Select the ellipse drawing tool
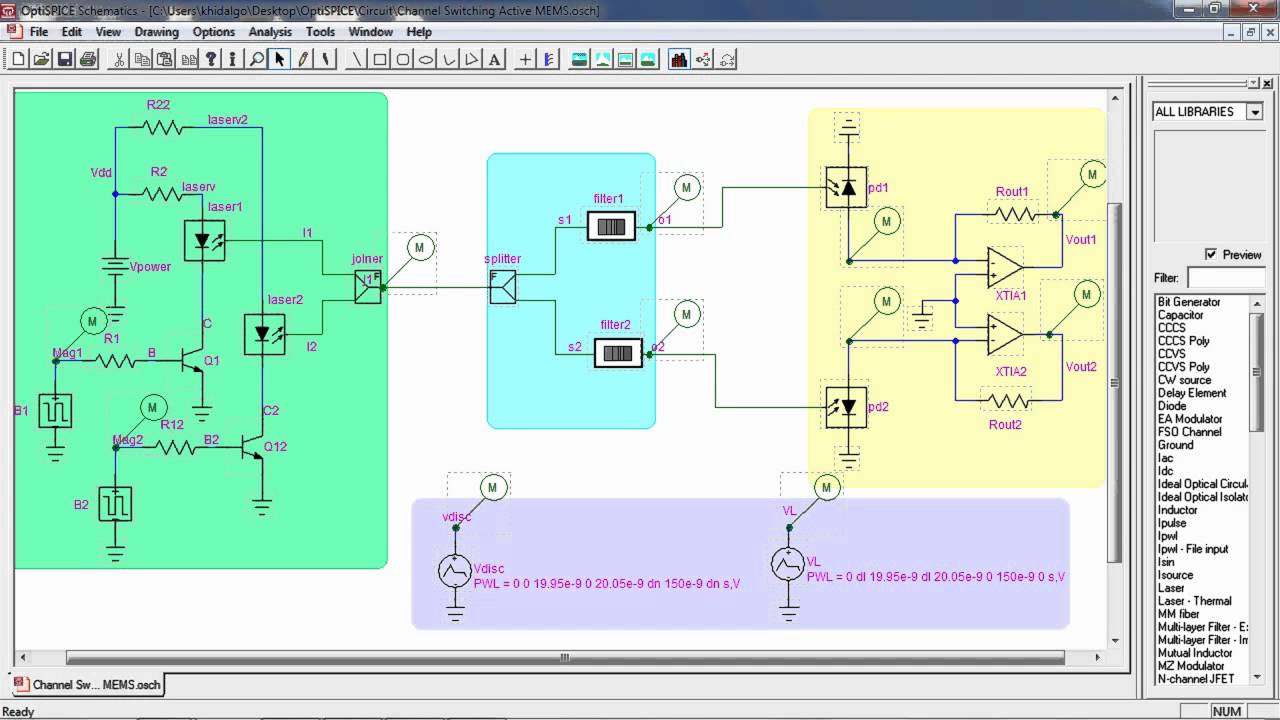The image size is (1280, 720). 426,59
